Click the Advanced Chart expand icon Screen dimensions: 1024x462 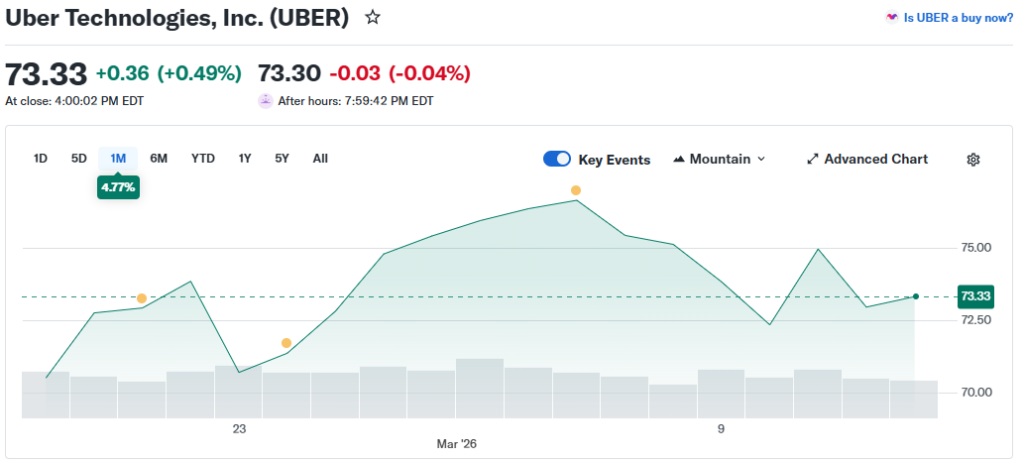coord(813,159)
